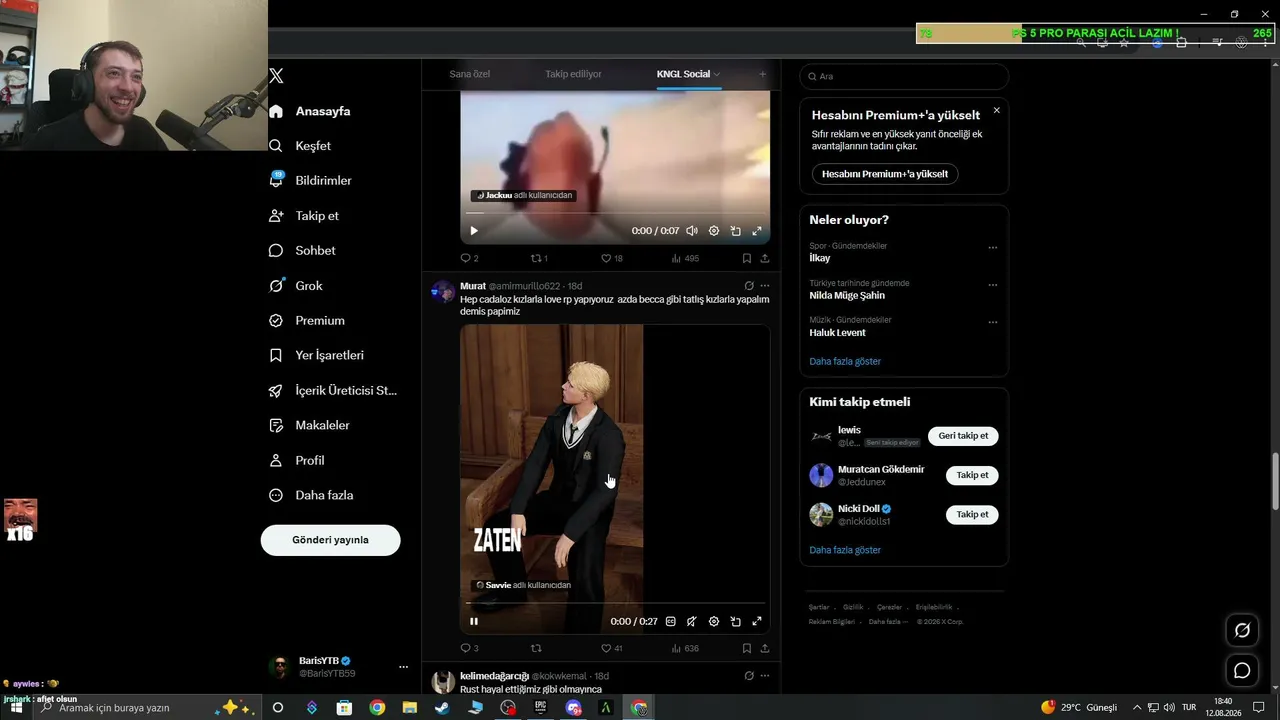Share the post with 495 views

tap(765, 258)
